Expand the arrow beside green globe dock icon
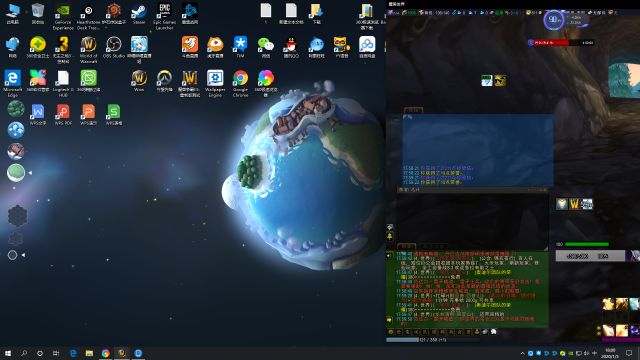The height and width of the screenshot is (360, 640). pos(30,173)
